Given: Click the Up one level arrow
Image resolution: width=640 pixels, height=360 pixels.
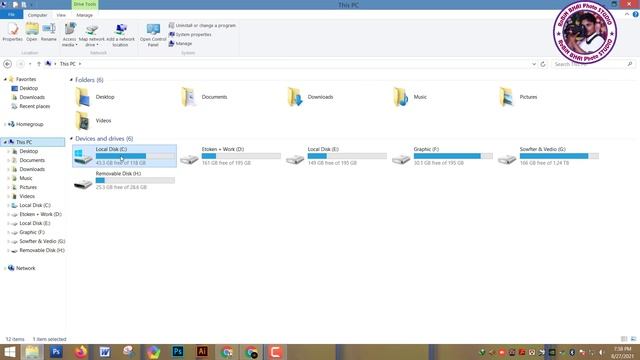Looking at the screenshot, I should [39, 64].
